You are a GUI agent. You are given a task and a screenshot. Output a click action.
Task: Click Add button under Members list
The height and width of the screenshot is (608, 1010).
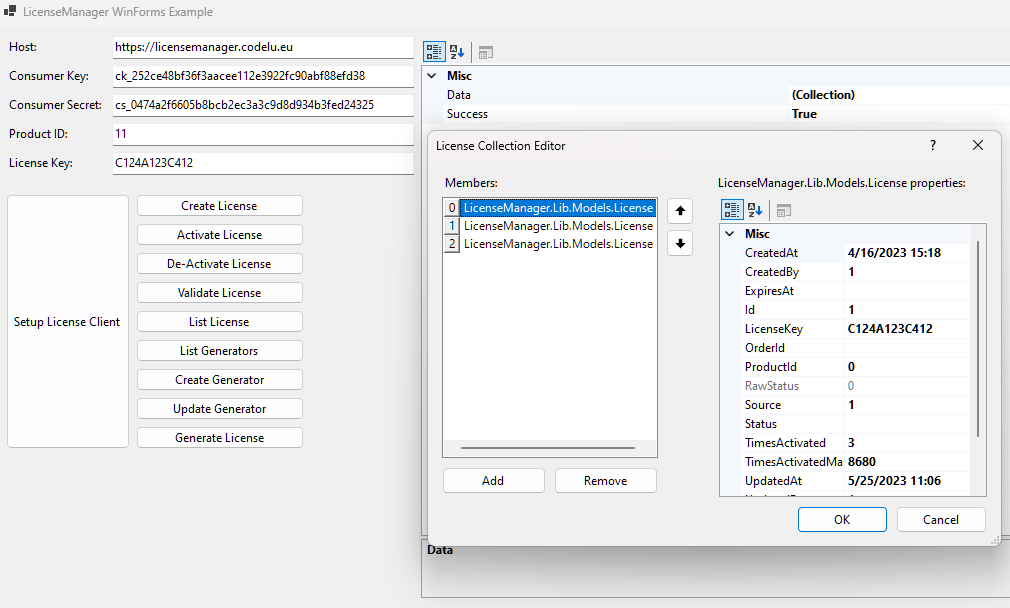pos(493,480)
